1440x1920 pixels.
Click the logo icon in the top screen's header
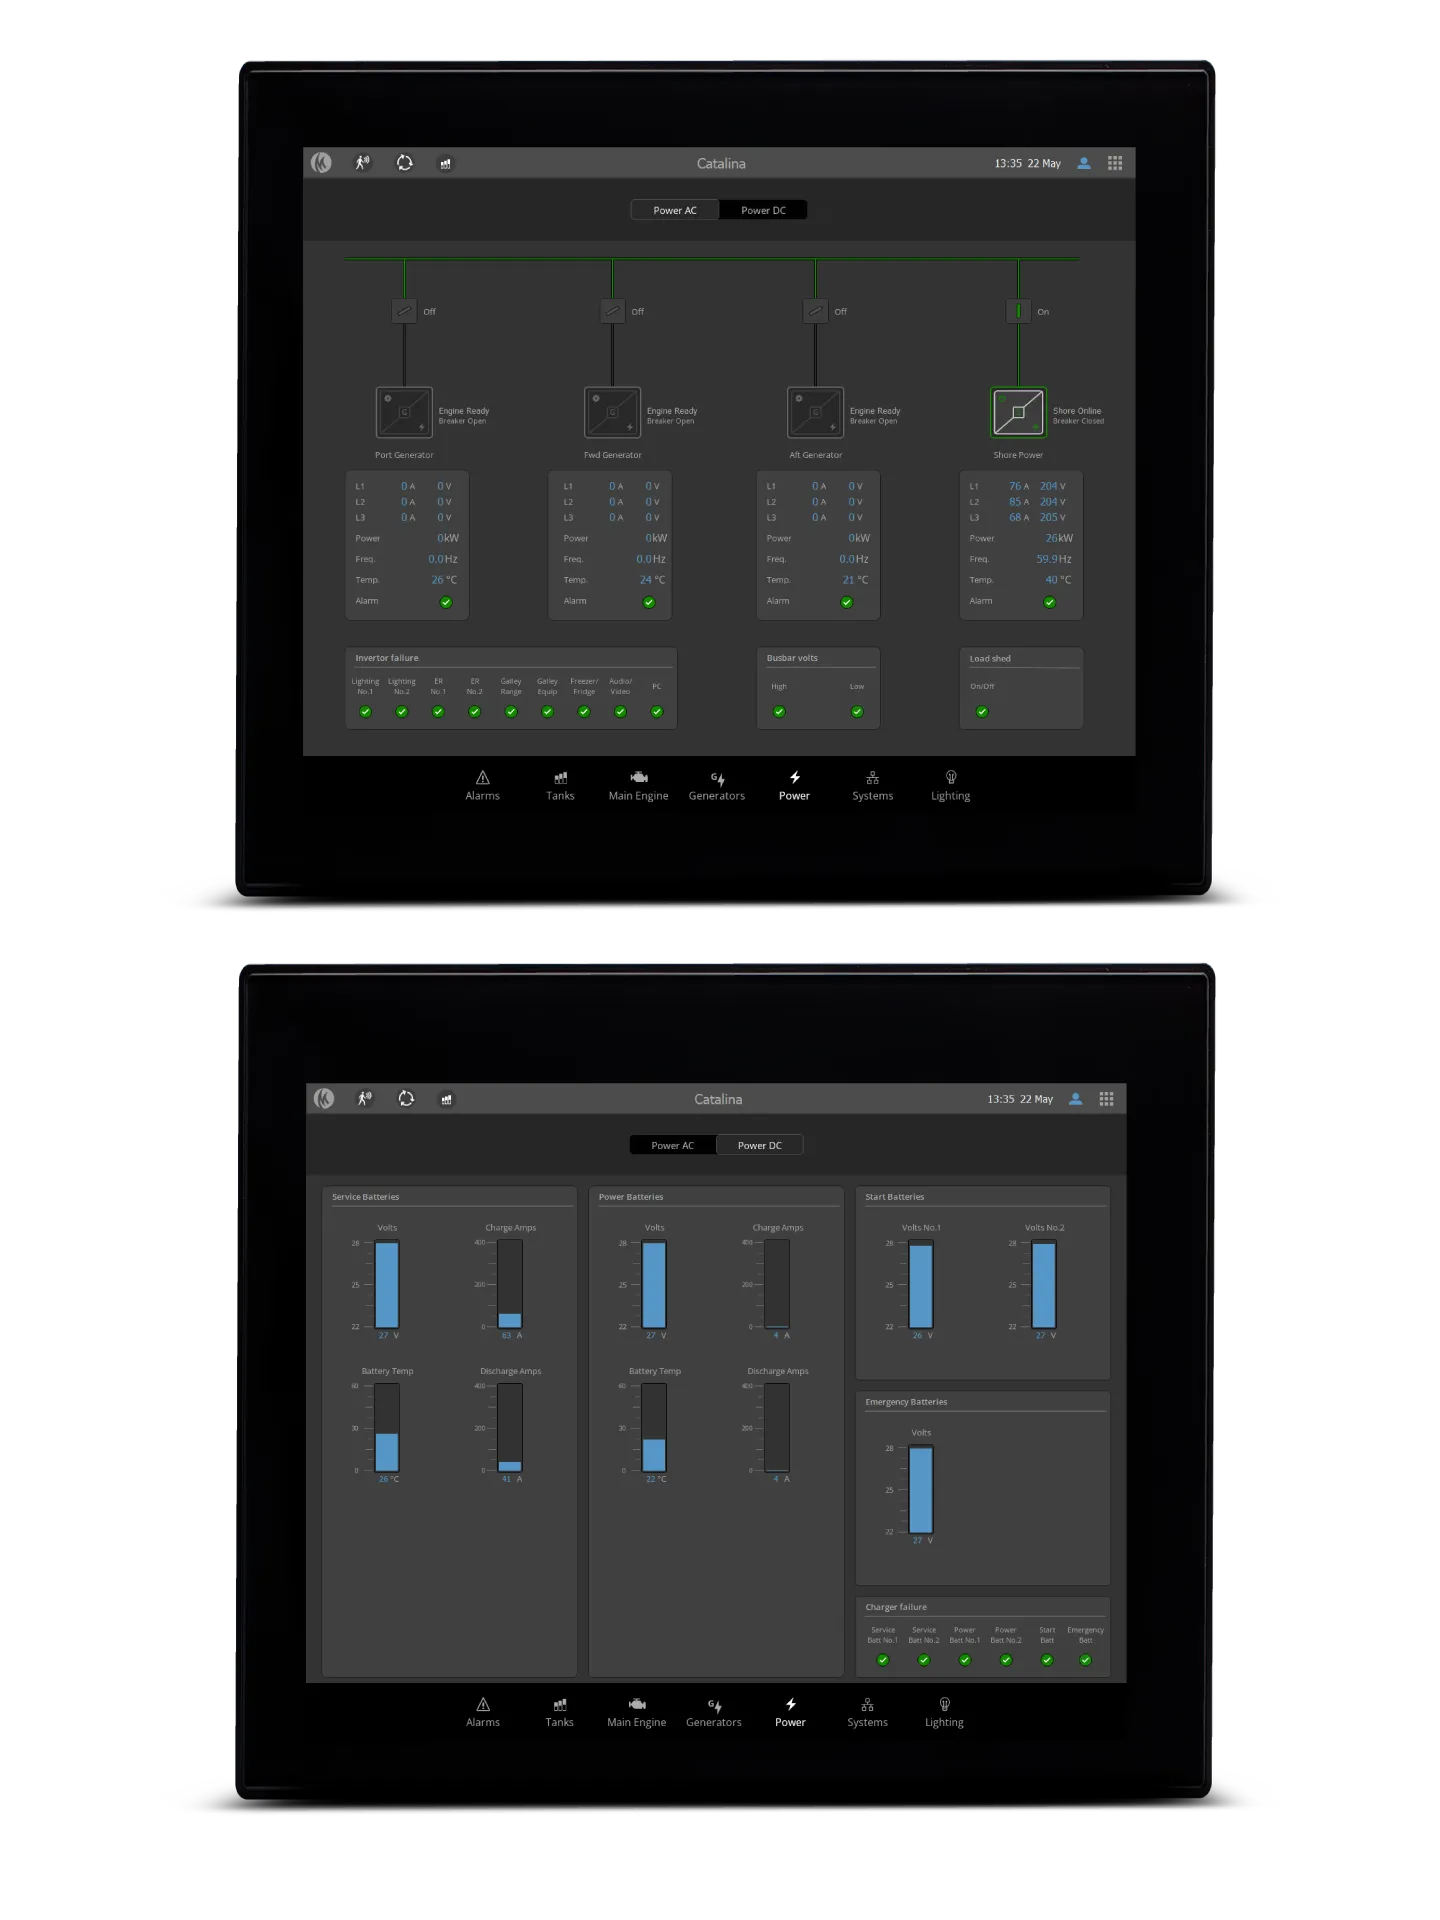[321, 162]
